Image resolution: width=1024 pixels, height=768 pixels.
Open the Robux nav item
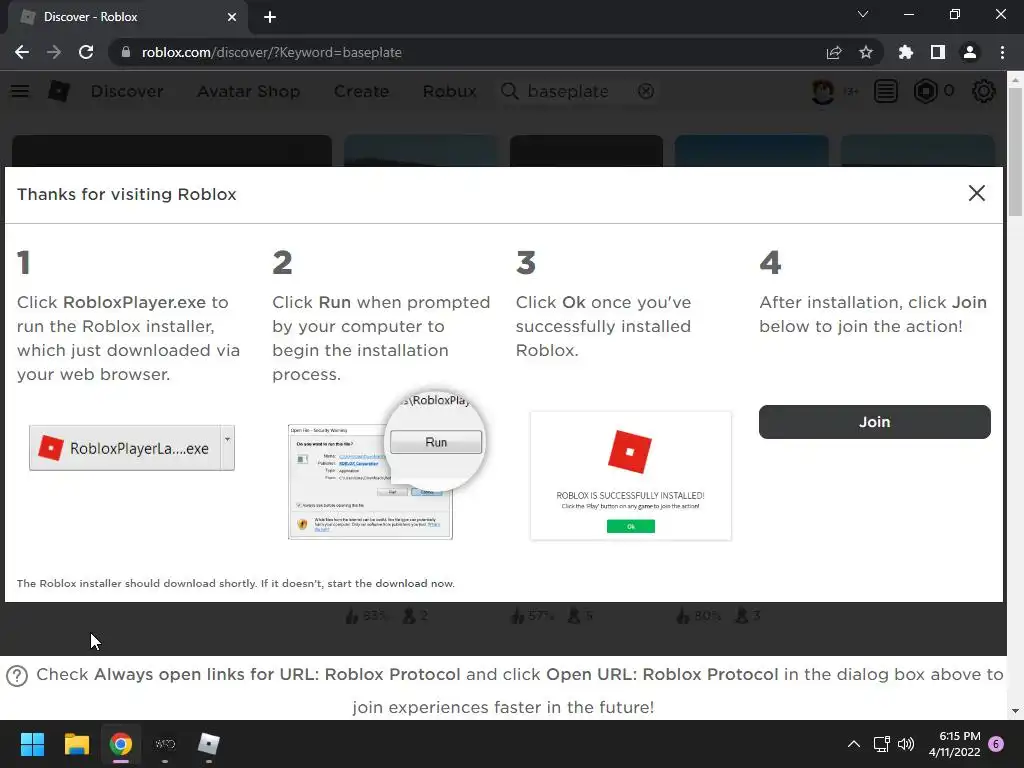click(x=450, y=91)
